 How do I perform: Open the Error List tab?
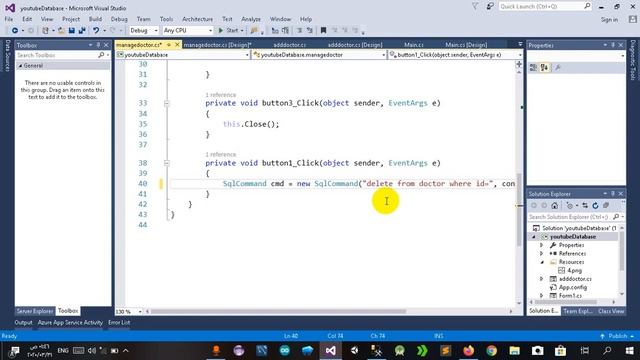click(x=119, y=322)
